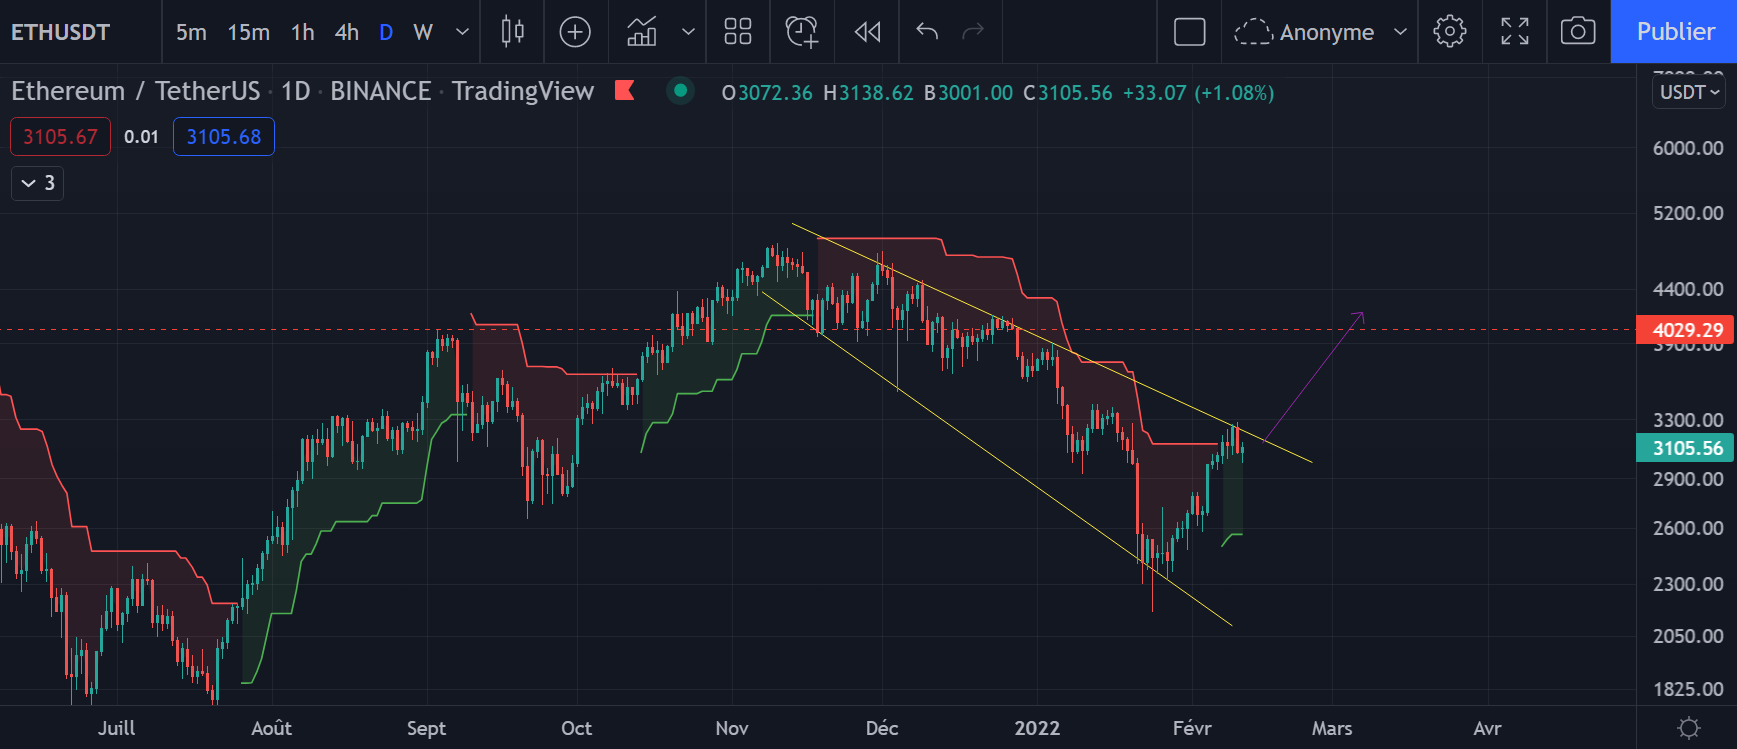Create an alert with the alarm clock icon
Screen dimensions: 1737x749
coord(801,32)
